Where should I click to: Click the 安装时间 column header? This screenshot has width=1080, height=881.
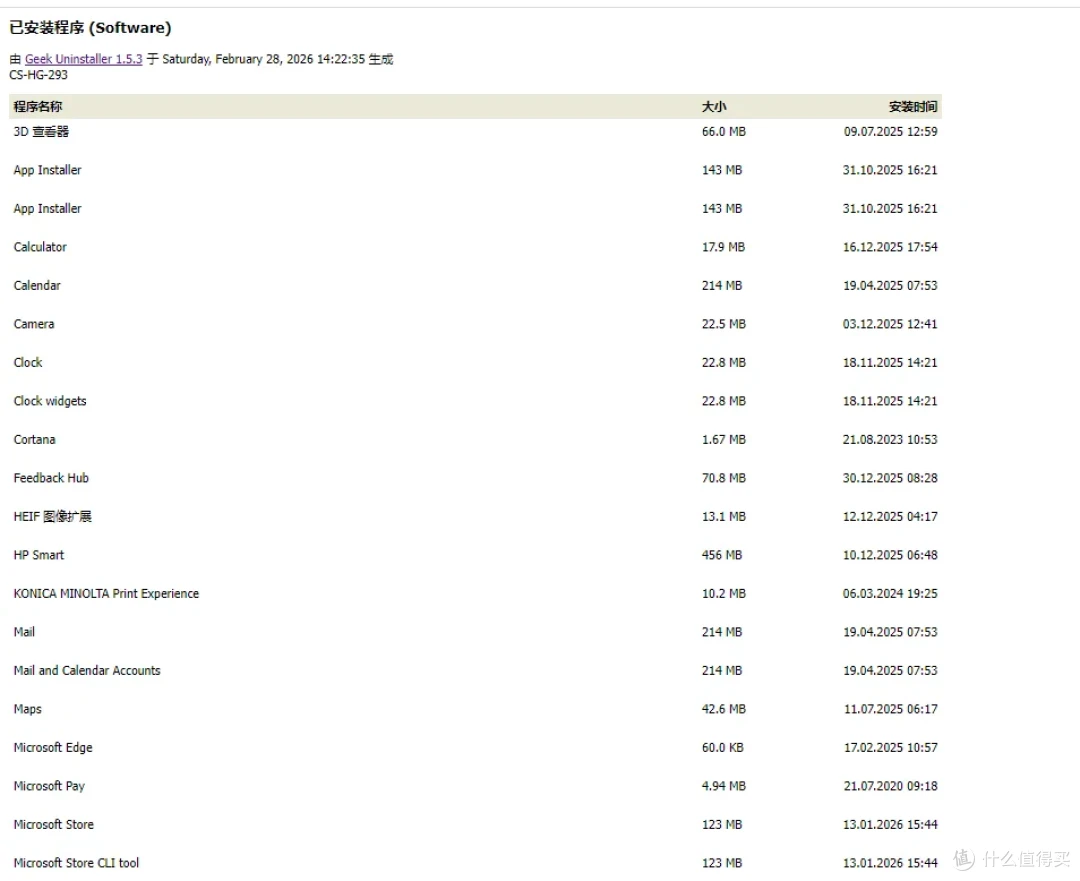click(x=913, y=107)
